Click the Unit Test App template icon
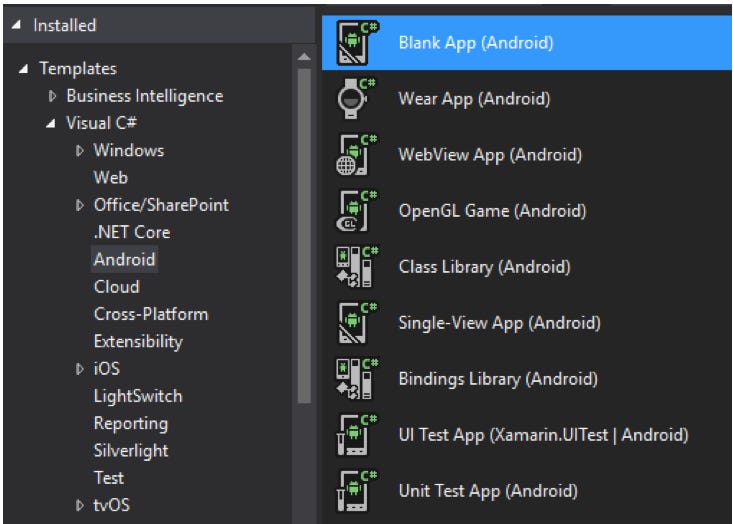This screenshot has width=733, height=524. [357, 491]
